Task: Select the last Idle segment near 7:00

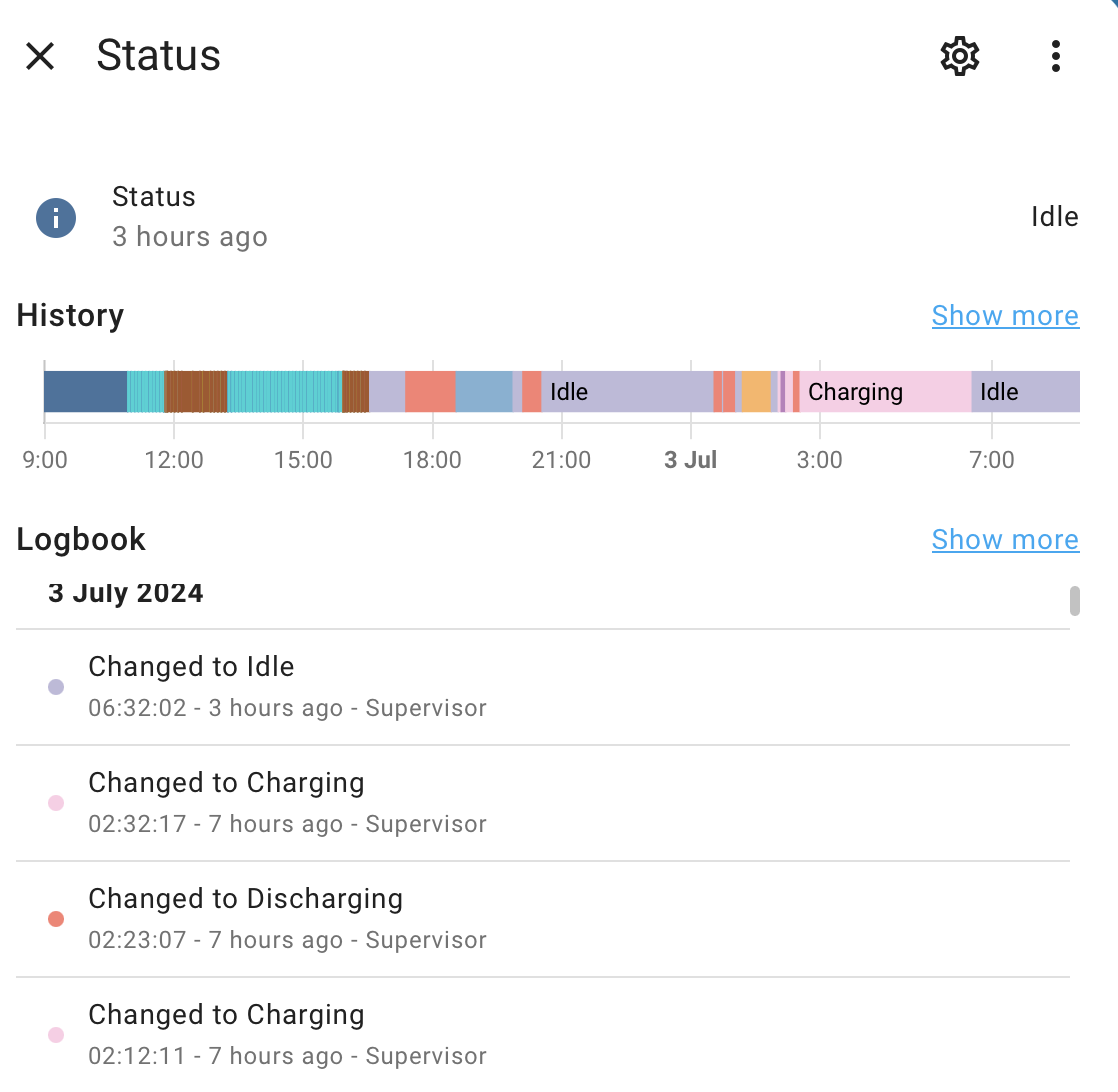Action: point(1025,391)
